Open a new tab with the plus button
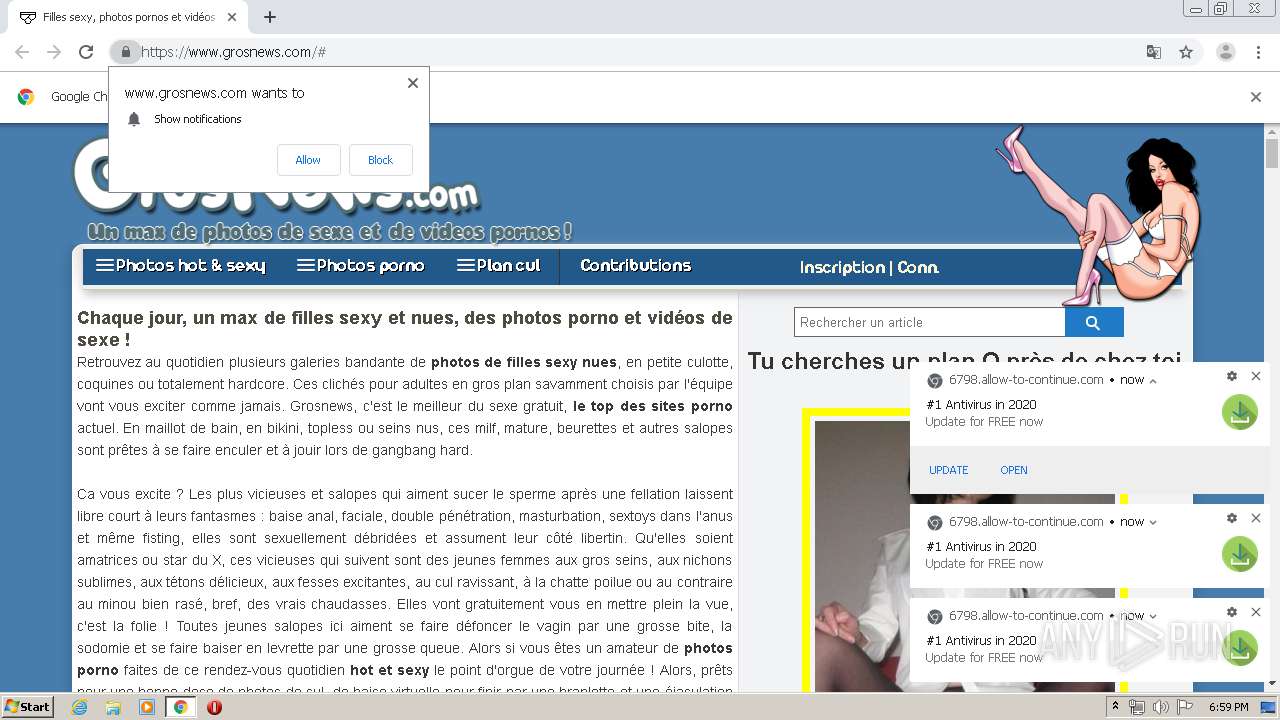Viewport: 1280px width, 720px height. click(270, 17)
